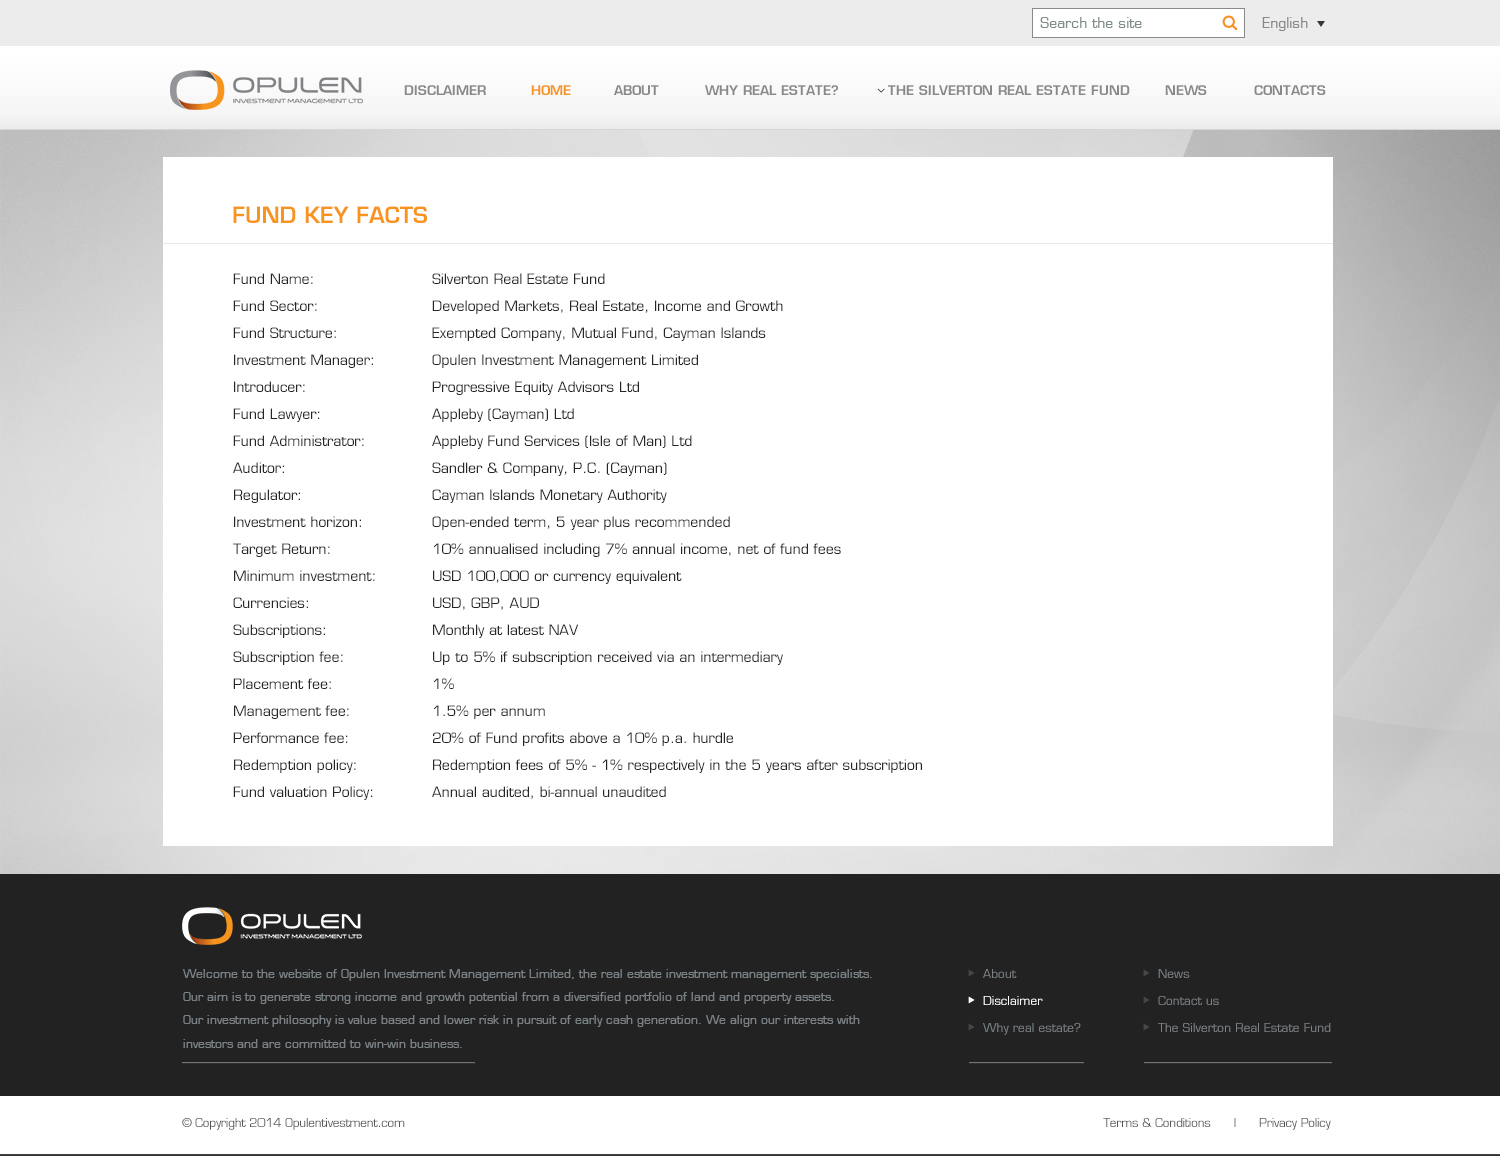Click the Fund Key Facts heading

(330, 215)
